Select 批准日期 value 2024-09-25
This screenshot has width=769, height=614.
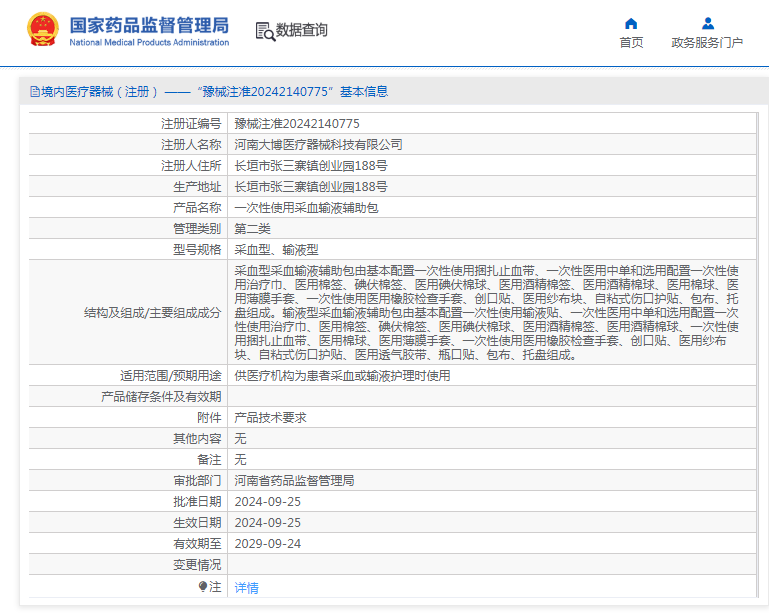268,502
